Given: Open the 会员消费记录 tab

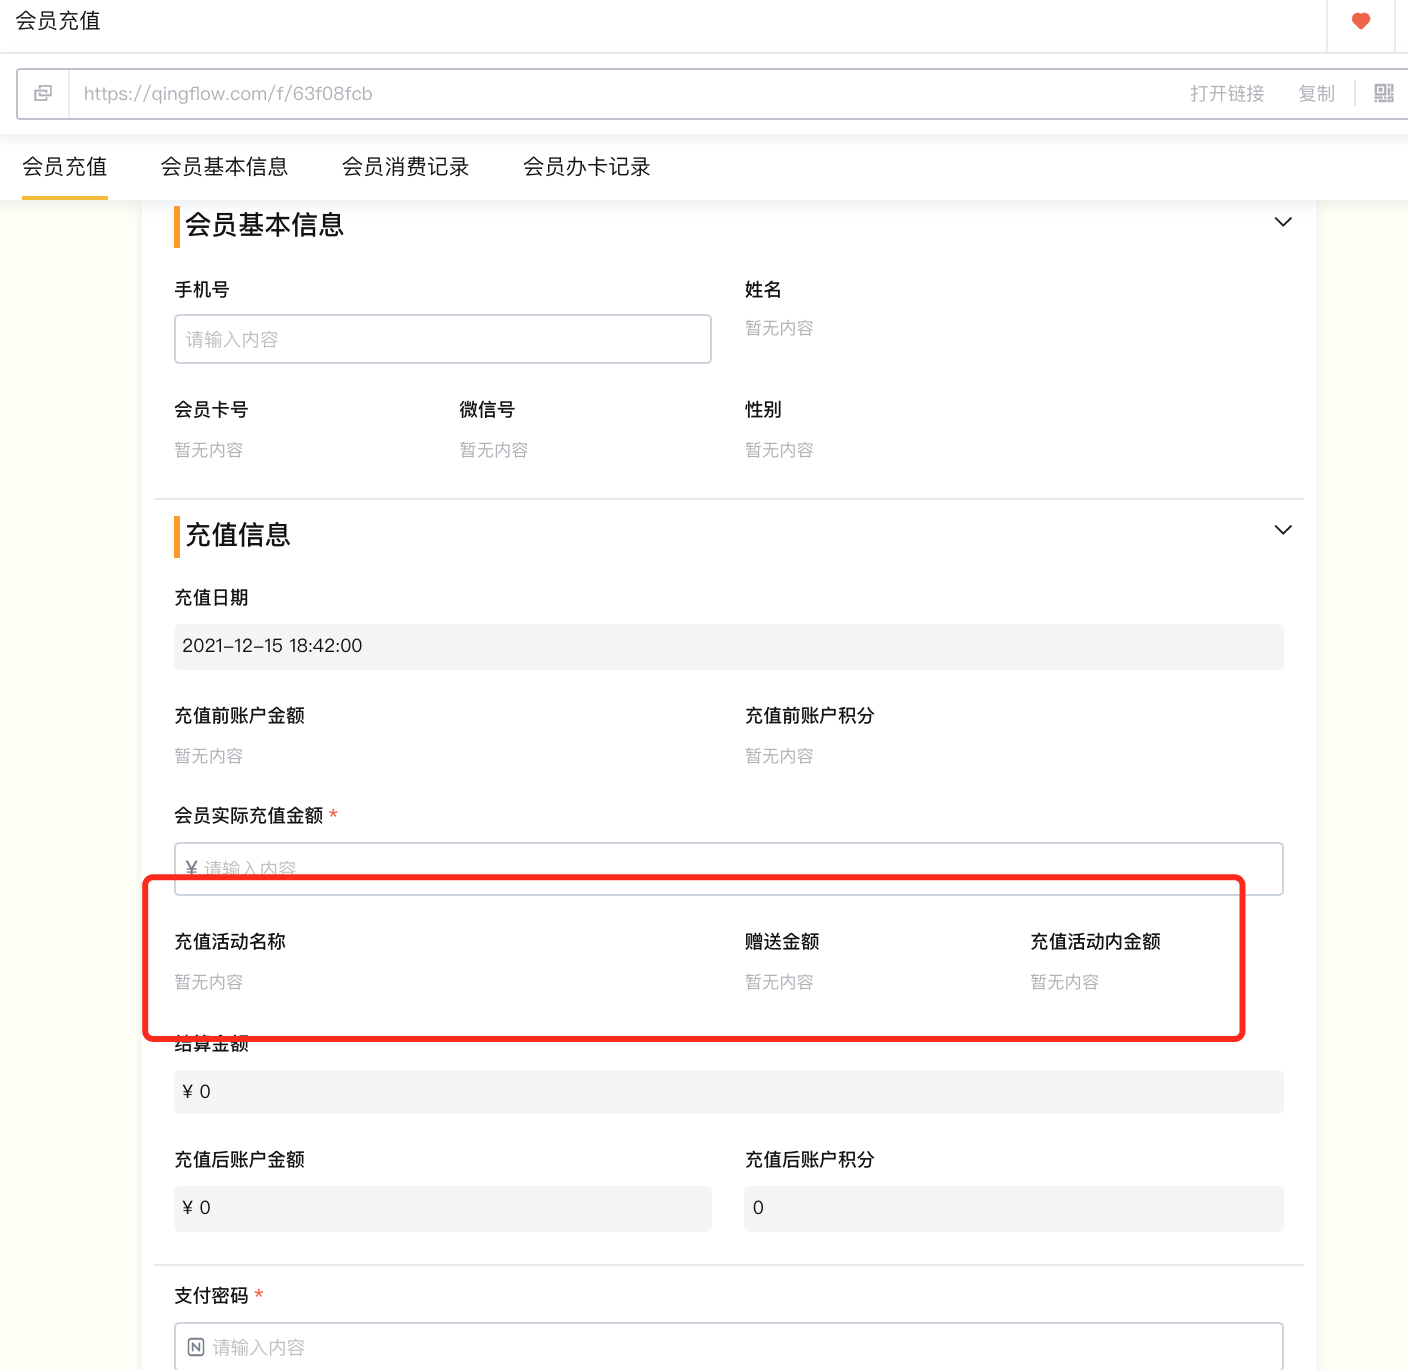Looking at the screenshot, I should point(406,167).
